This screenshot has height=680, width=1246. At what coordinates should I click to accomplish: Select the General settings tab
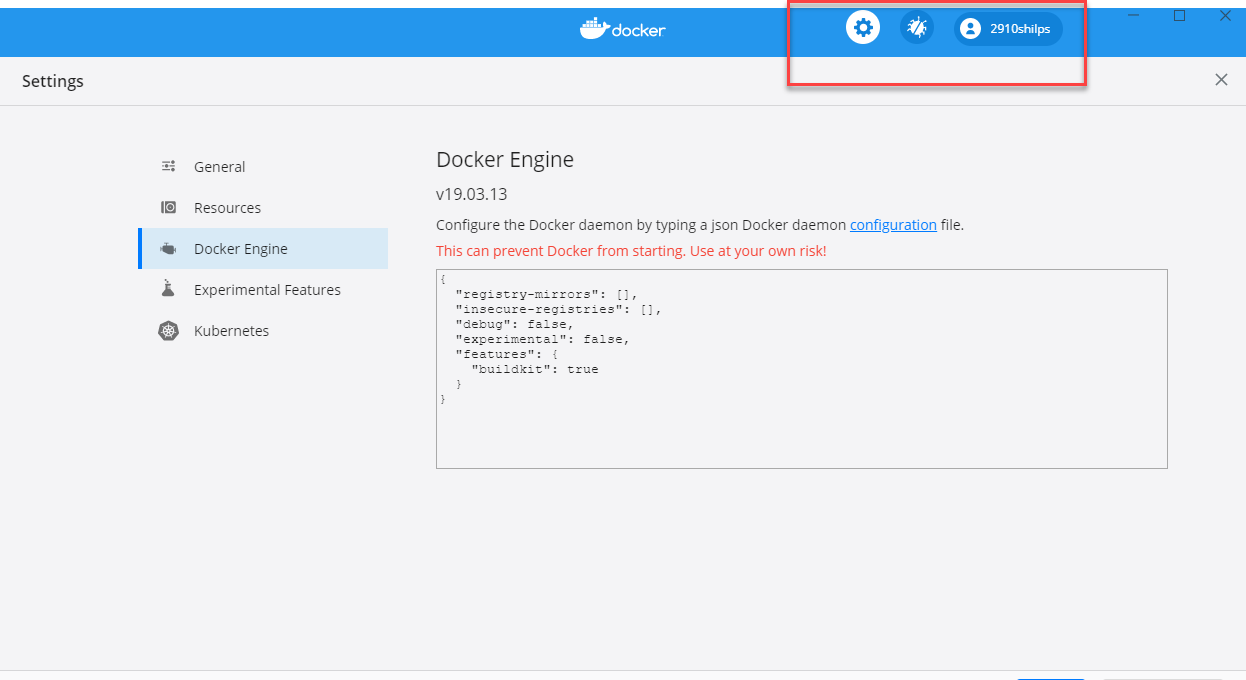tap(263, 167)
